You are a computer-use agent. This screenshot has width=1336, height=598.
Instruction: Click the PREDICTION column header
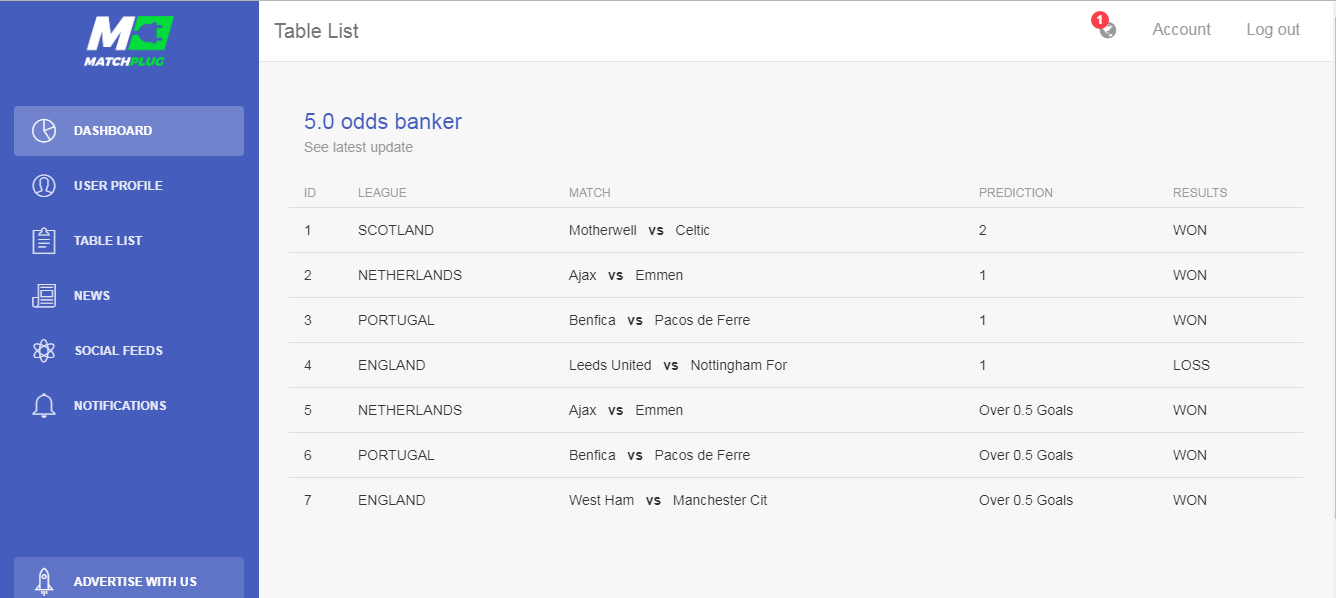tap(1015, 193)
